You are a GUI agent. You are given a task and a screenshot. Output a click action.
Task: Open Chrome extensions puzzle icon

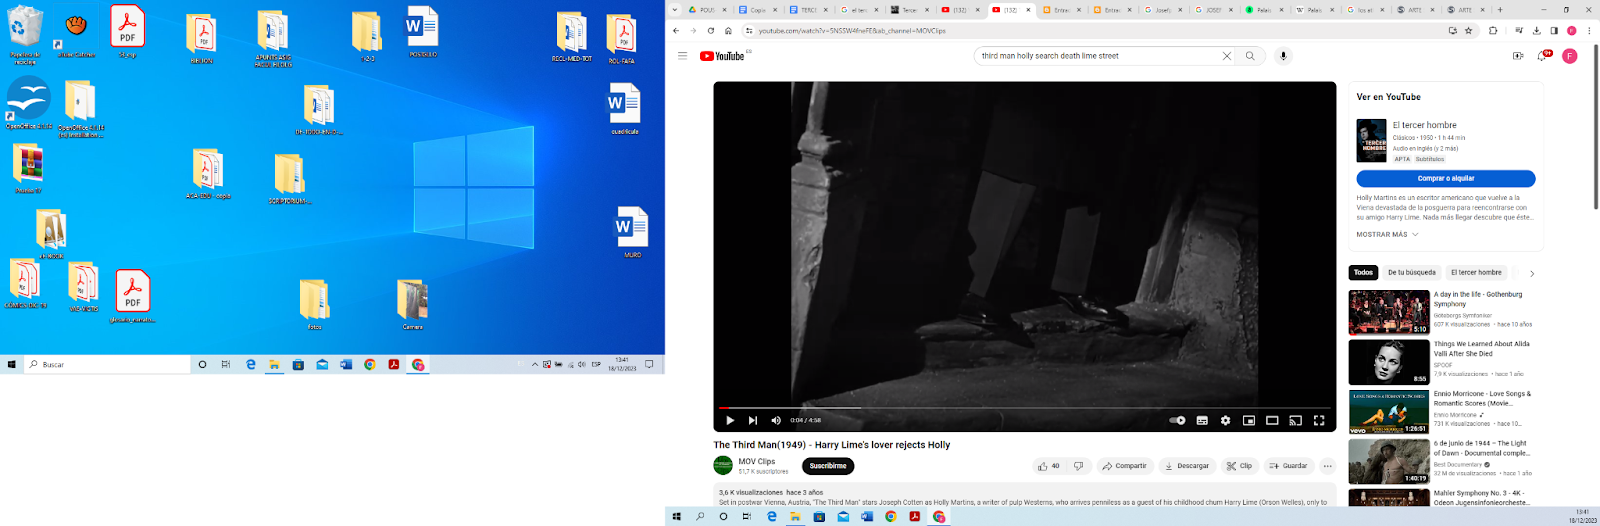(1493, 31)
